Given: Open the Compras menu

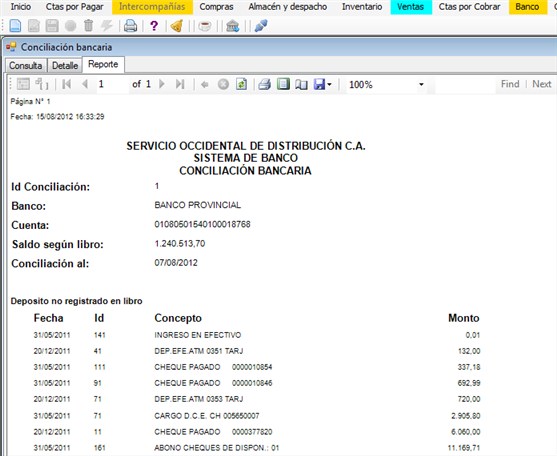Looking at the screenshot, I should click(216, 7).
